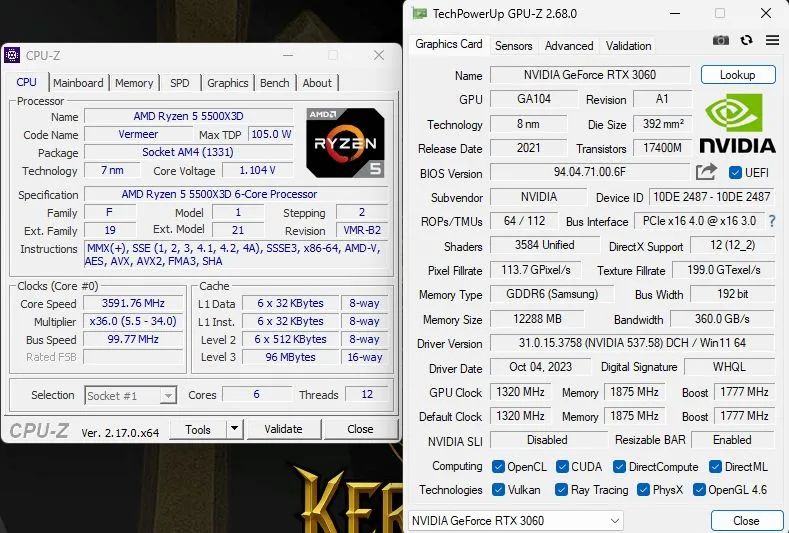The image size is (789, 533).
Task: Click the Validate button in CPU-Z
Action: [x=283, y=429]
